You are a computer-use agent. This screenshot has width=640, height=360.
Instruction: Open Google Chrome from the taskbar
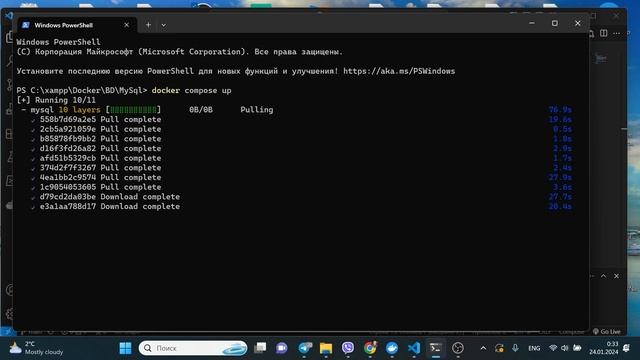(370, 348)
